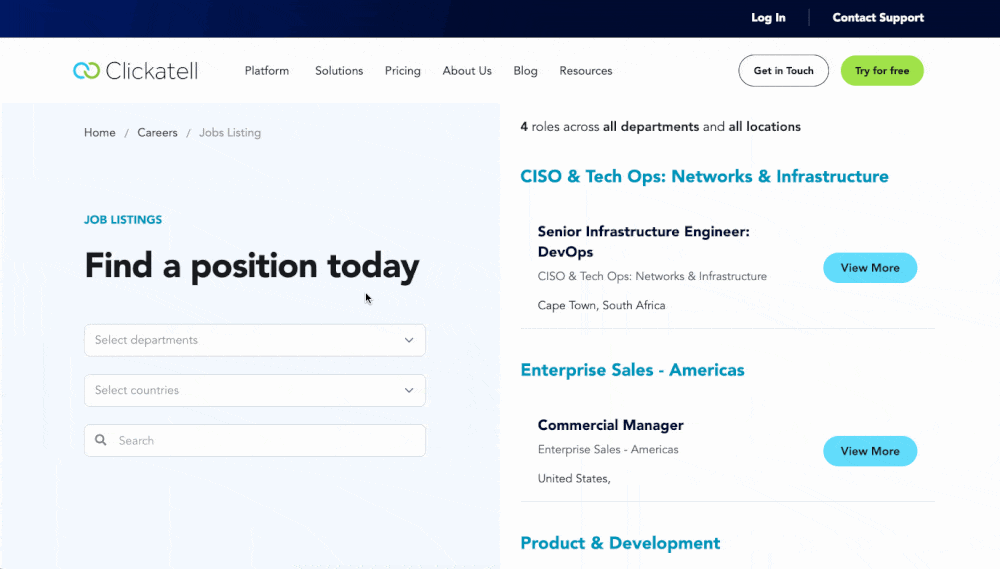The height and width of the screenshot is (569, 1000).
Task: Click the CISO & Tech Ops department heading
Action: click(x=704, y=177)
